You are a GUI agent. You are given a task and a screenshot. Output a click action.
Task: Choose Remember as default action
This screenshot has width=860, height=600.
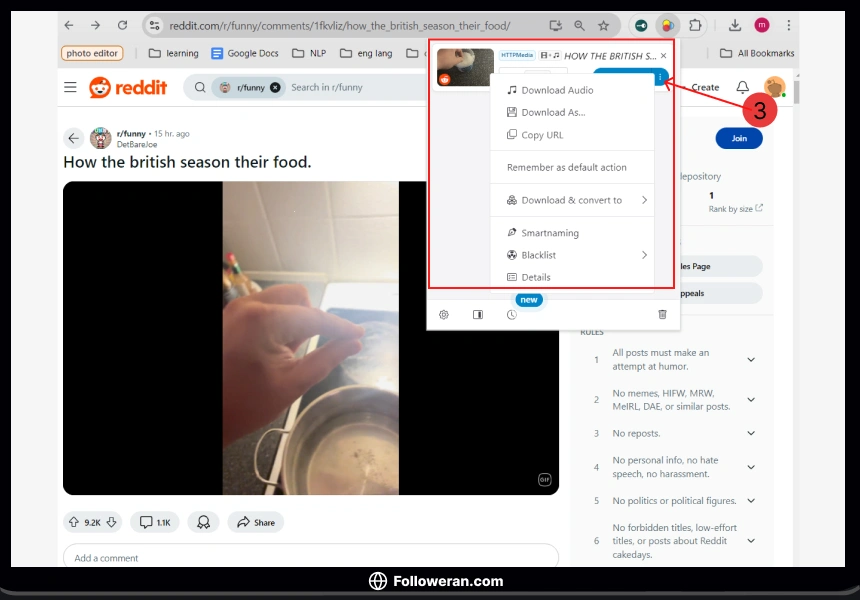(x=566, y=167)
